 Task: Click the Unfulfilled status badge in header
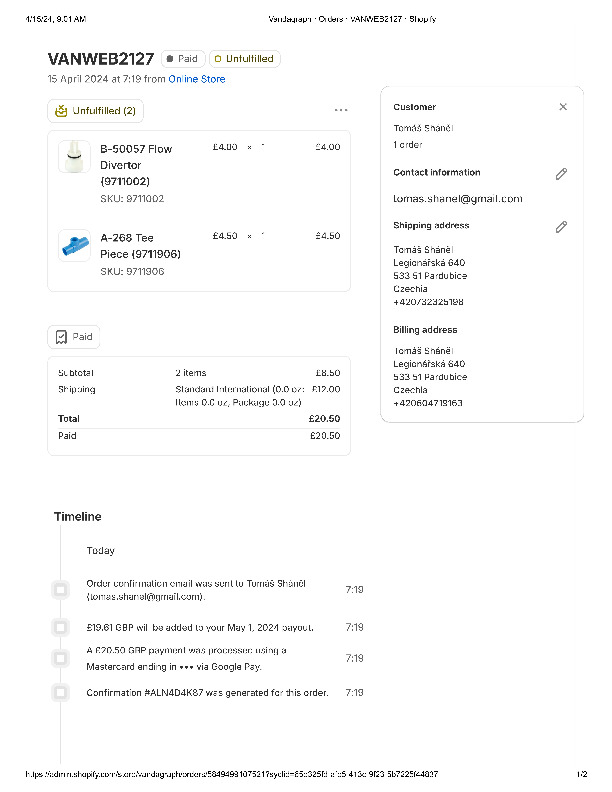point(244,59)
